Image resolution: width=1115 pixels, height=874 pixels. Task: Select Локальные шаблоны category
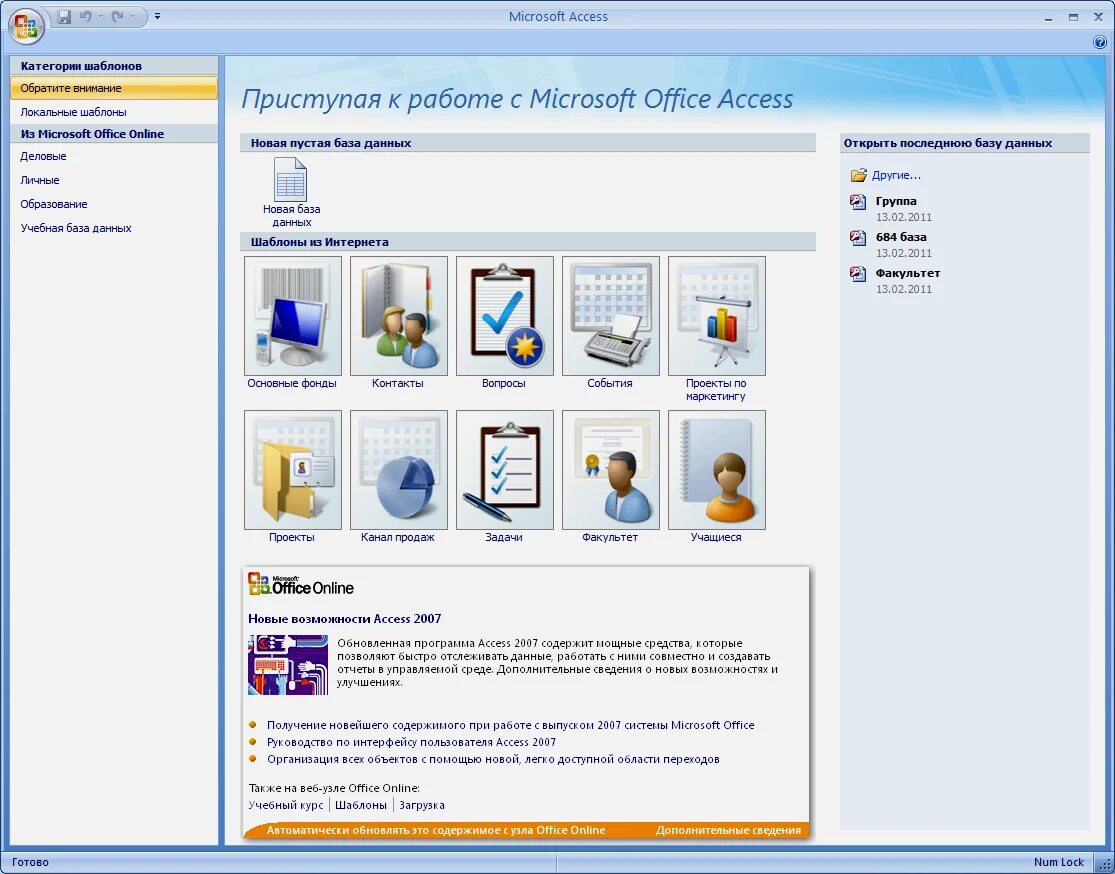point(73,112)
